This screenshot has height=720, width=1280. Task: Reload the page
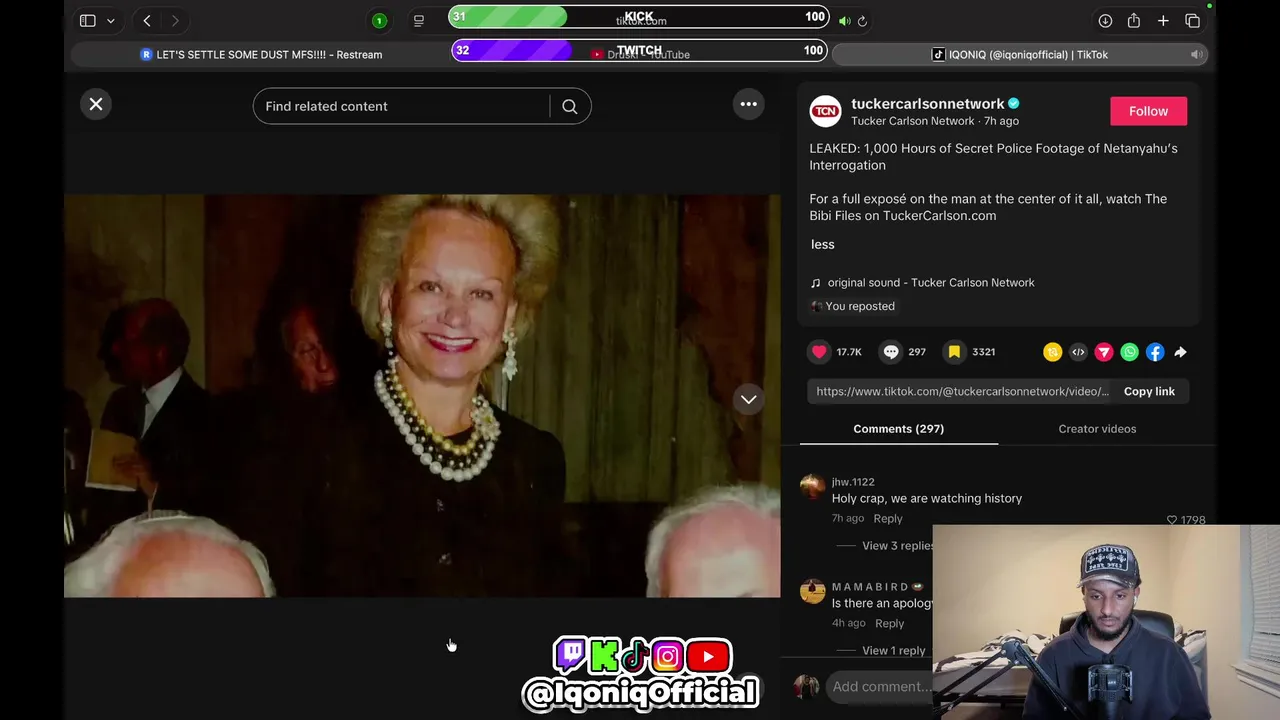pyautogui.click(x=862, y=21)
